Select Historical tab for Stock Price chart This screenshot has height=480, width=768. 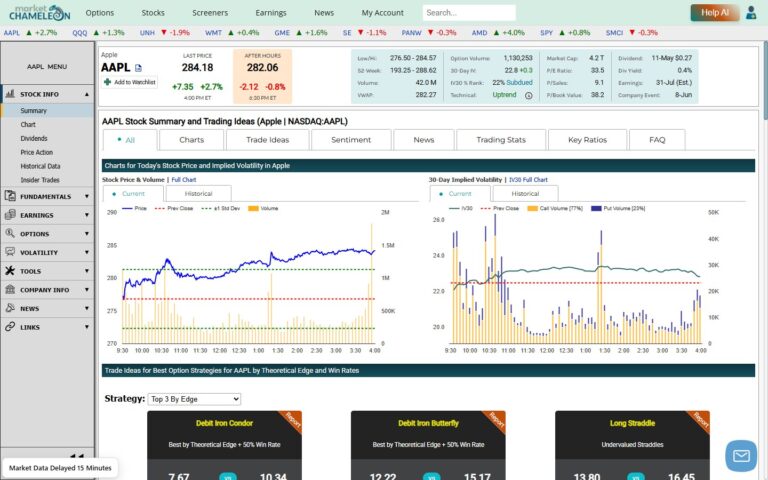[x=198, y=193]
